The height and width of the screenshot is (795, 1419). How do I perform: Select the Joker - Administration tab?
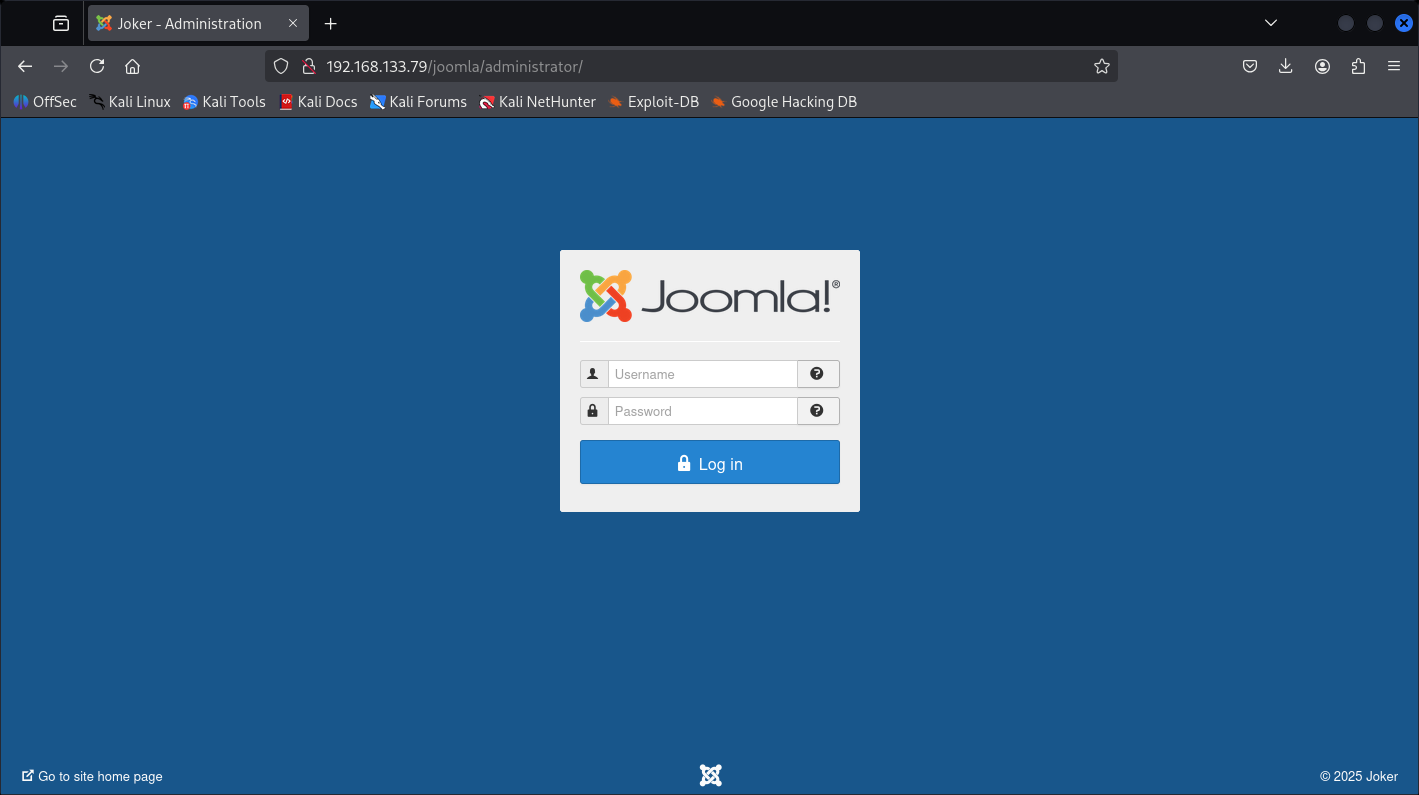pos(197,23)
